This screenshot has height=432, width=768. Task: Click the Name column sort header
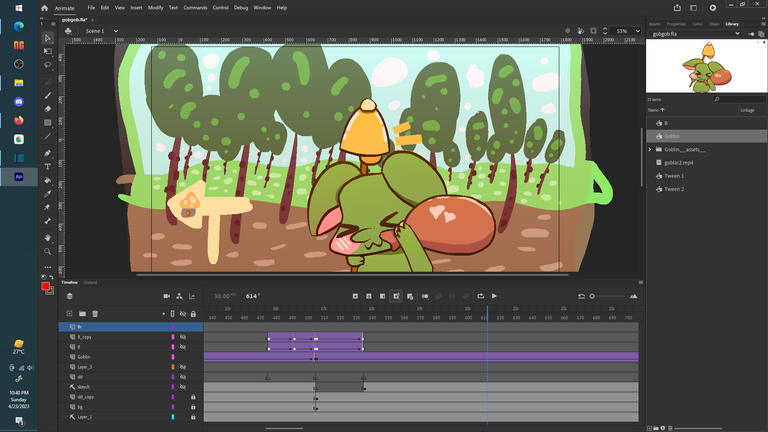coord(656,110)
